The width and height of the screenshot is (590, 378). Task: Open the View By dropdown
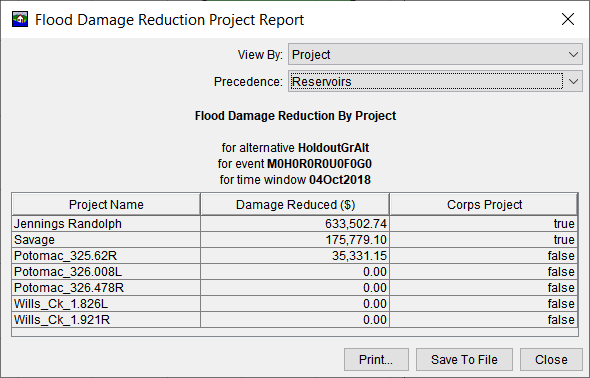pyautogui.click(x=435, y=55)
